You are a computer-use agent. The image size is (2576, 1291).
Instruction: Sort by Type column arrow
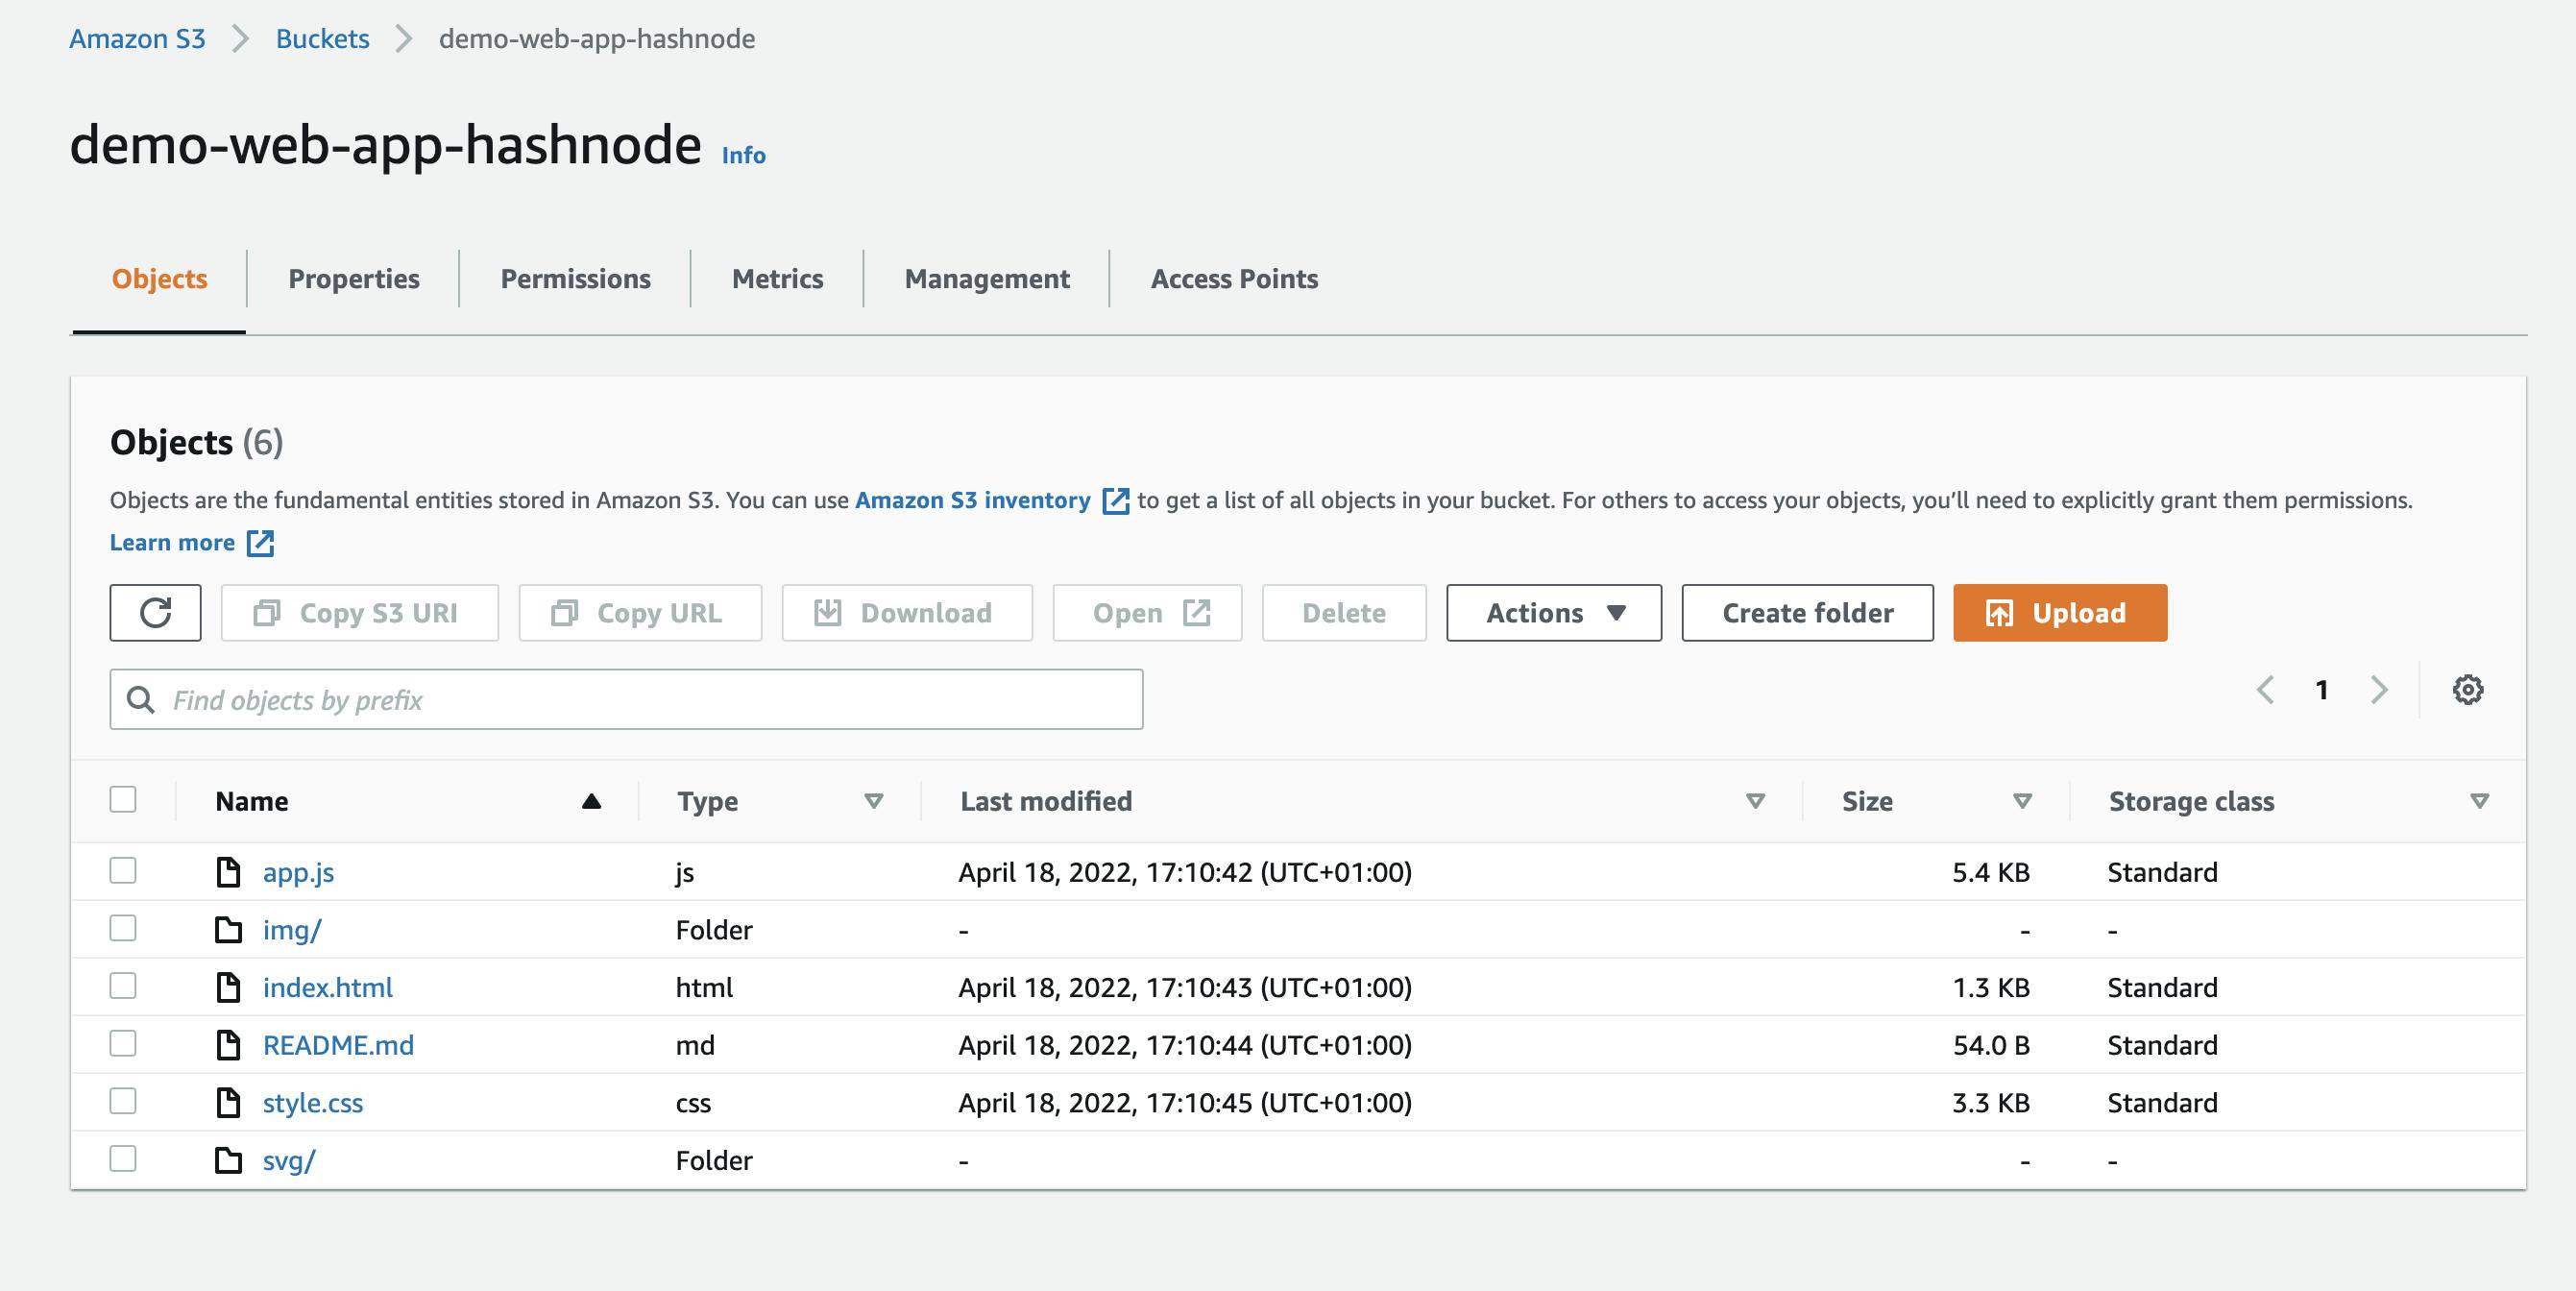(874, 801)
